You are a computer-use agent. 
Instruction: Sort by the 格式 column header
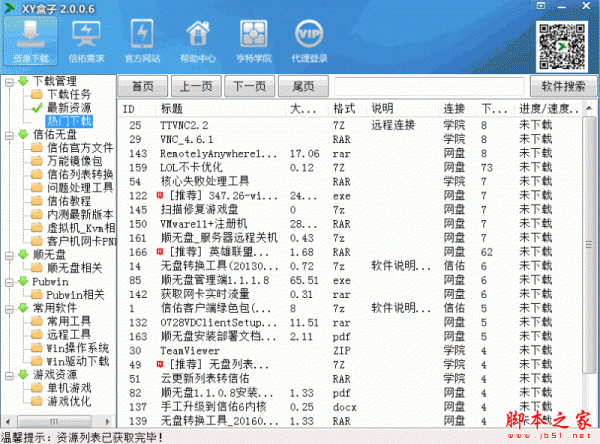(347, 109)
